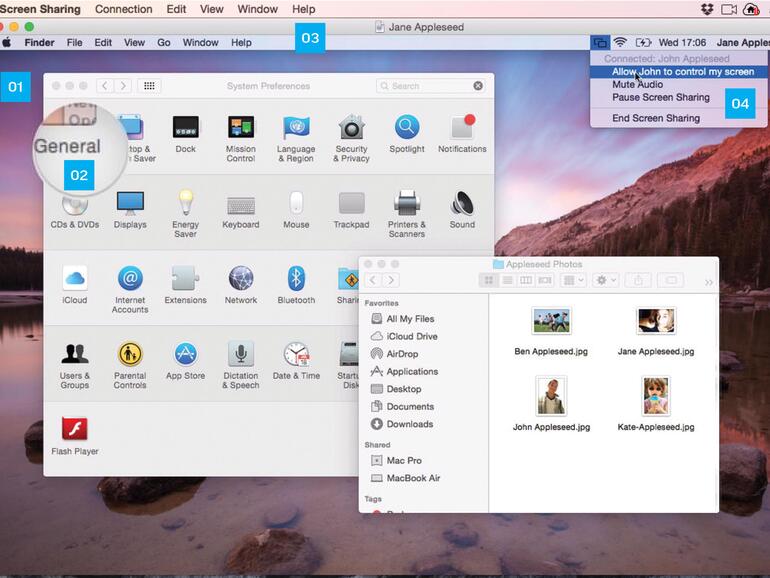This screenshot has width=770, height=578.
Task: Click the screen sharing status icon
Action: [600, 43]
